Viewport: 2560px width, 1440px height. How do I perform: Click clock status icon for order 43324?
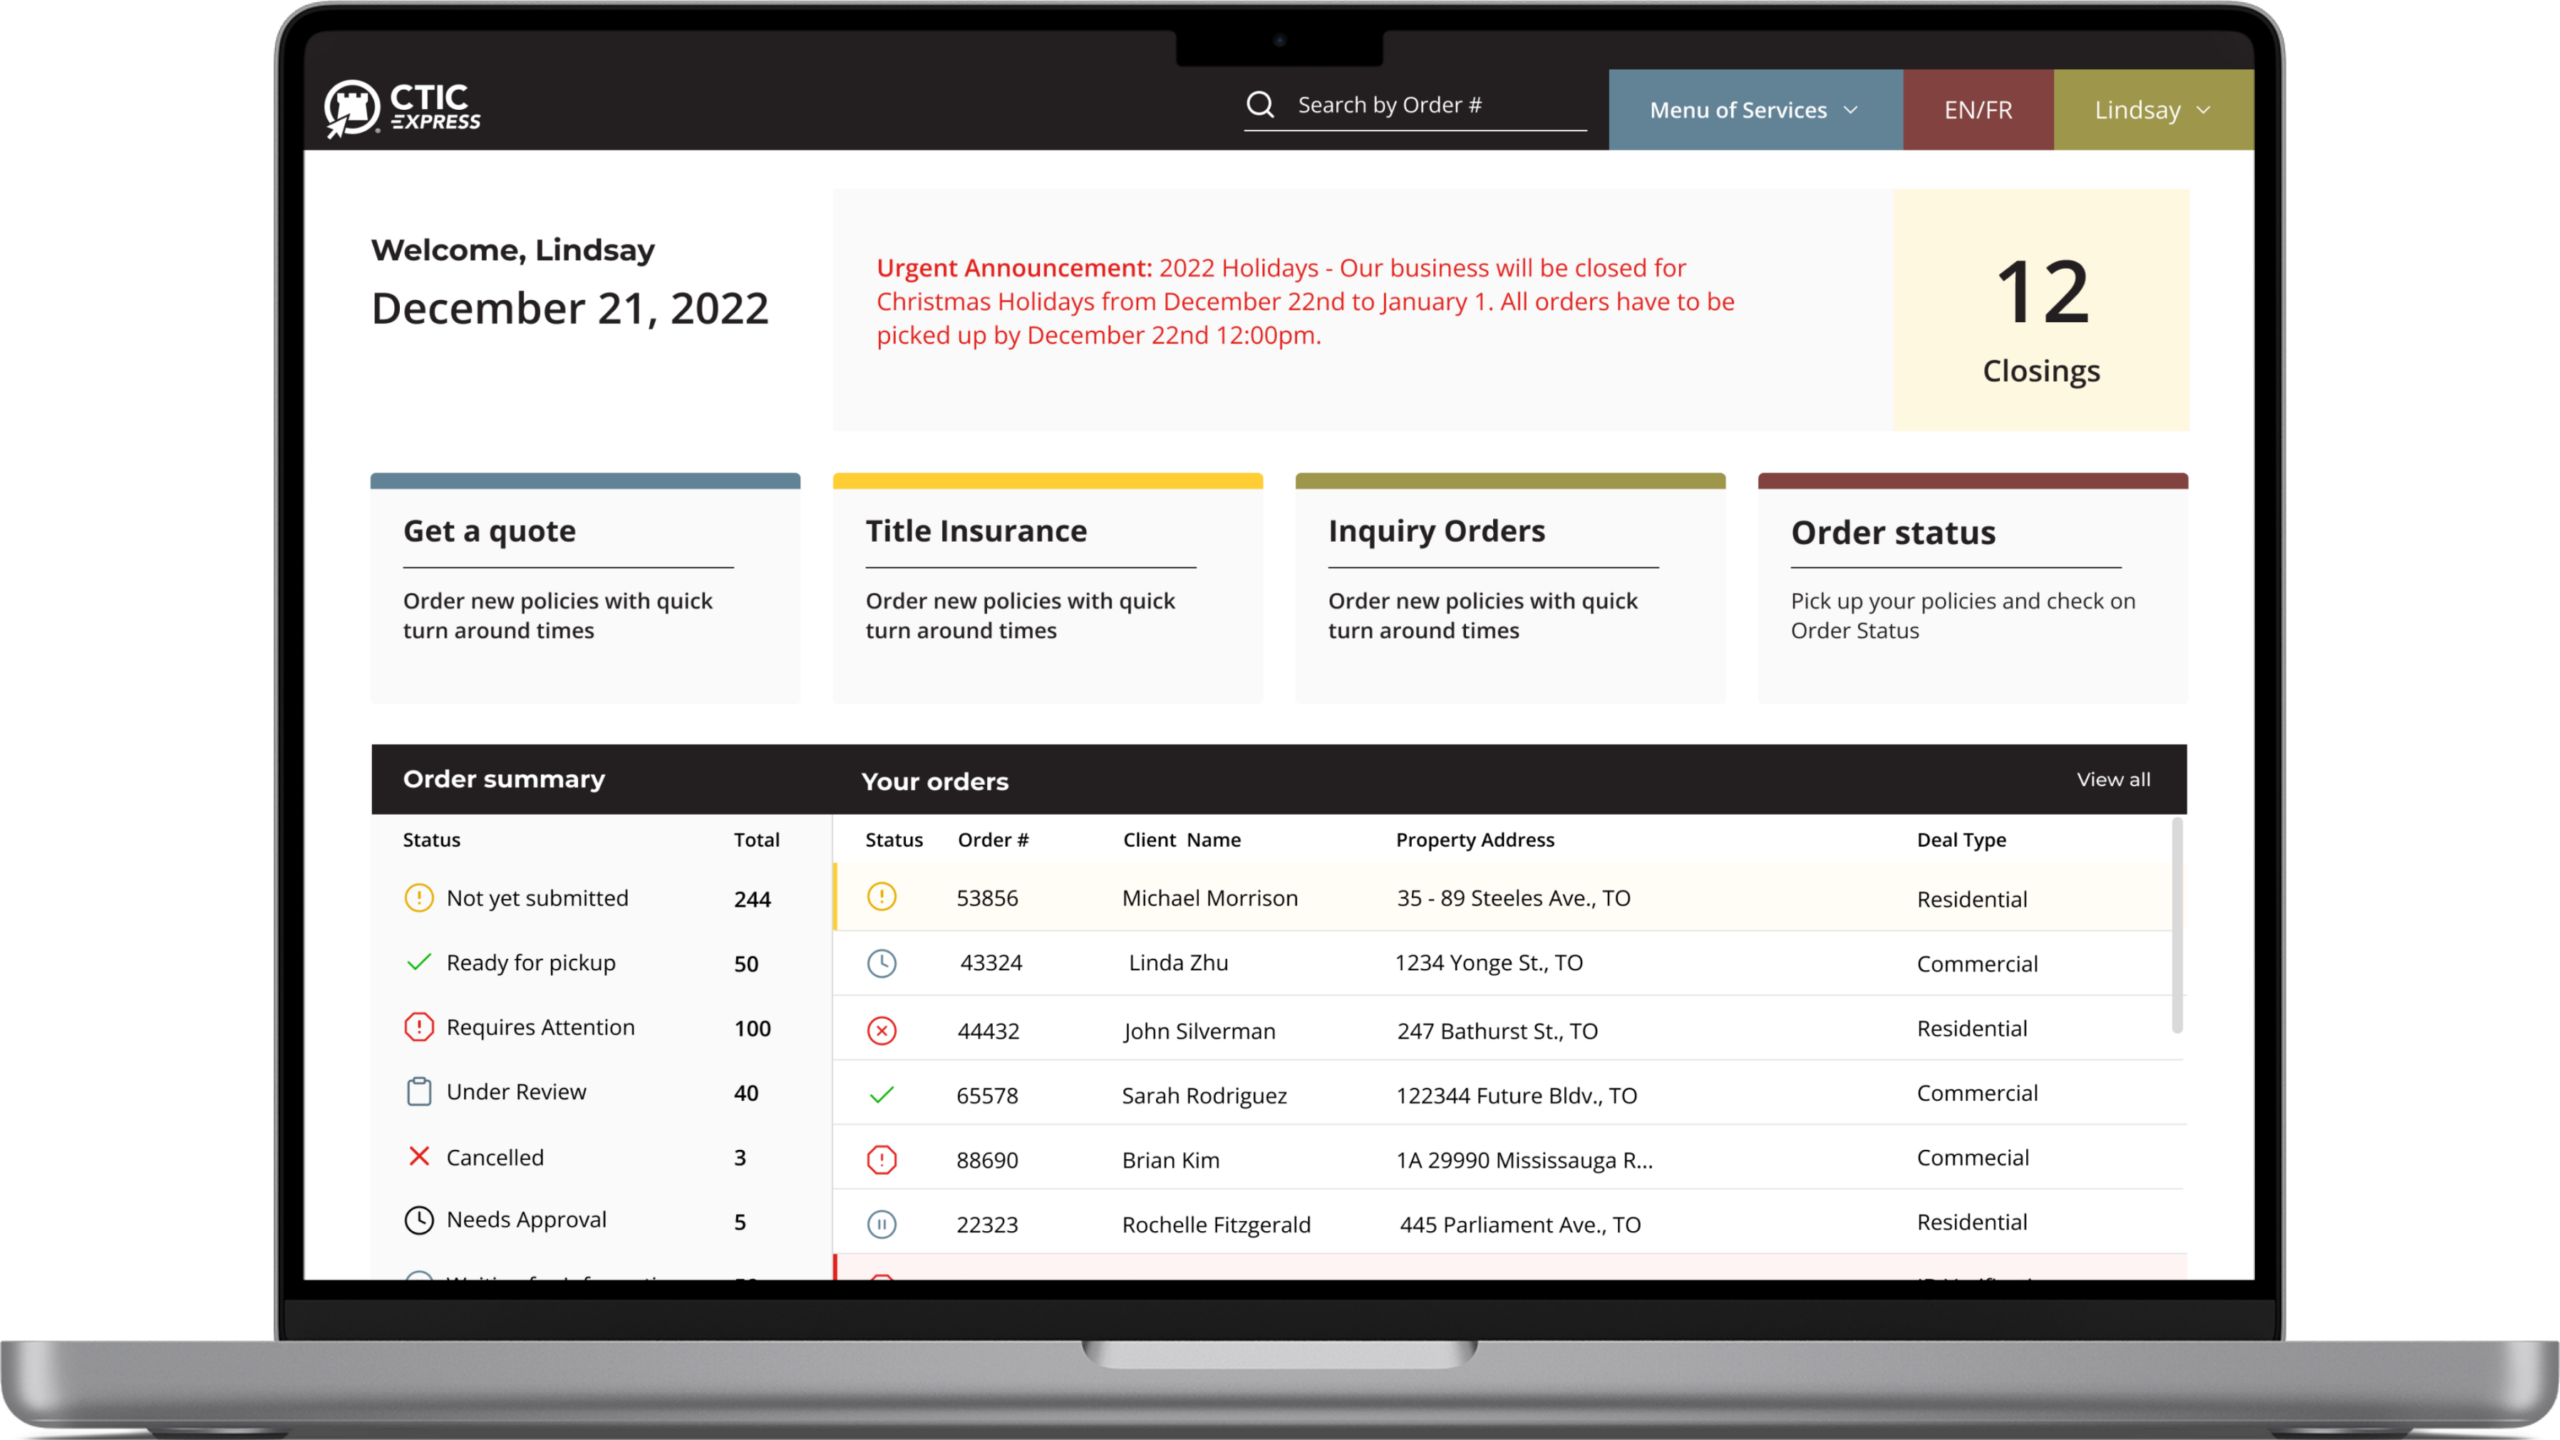[x=881, y=963]
